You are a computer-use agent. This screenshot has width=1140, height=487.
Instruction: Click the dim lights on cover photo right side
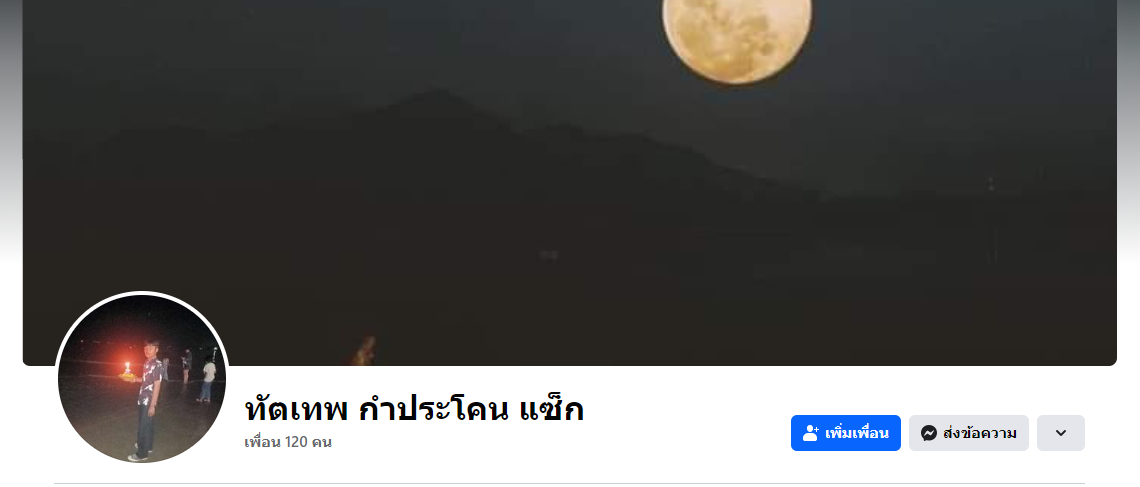(x=990, y=183)
